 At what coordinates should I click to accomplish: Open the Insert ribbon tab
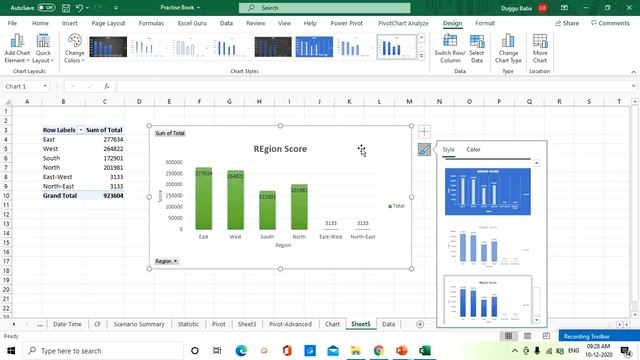[69, 23]
